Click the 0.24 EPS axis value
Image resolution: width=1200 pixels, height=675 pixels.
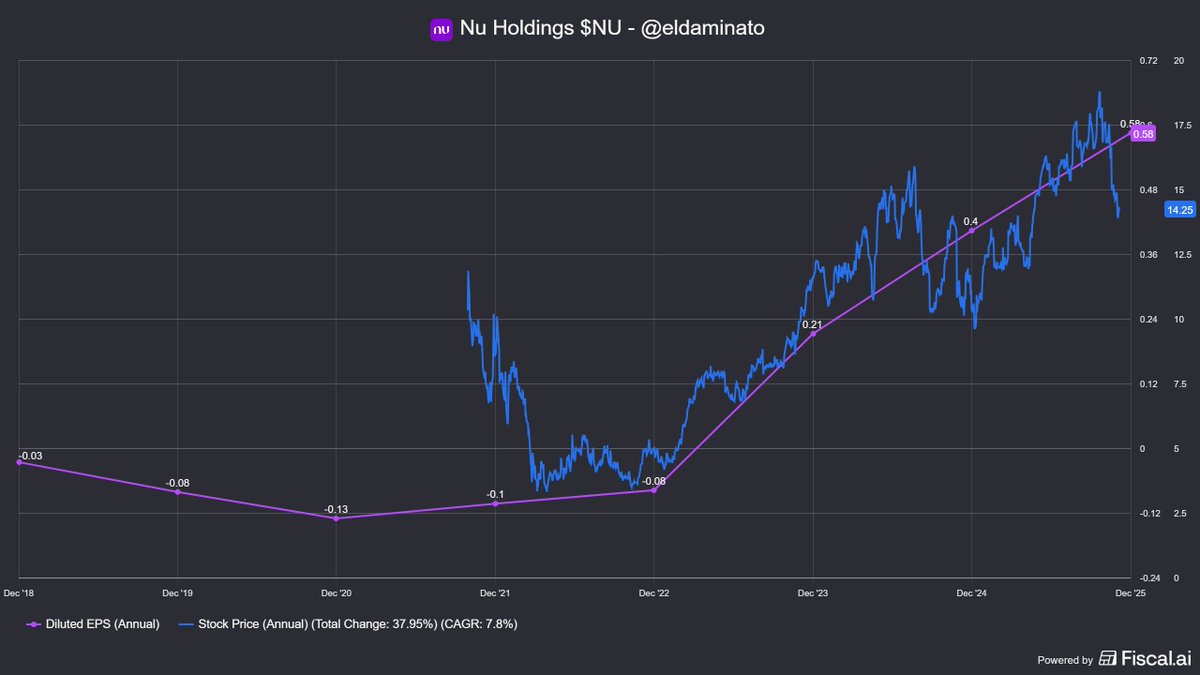click(1147, 320)
